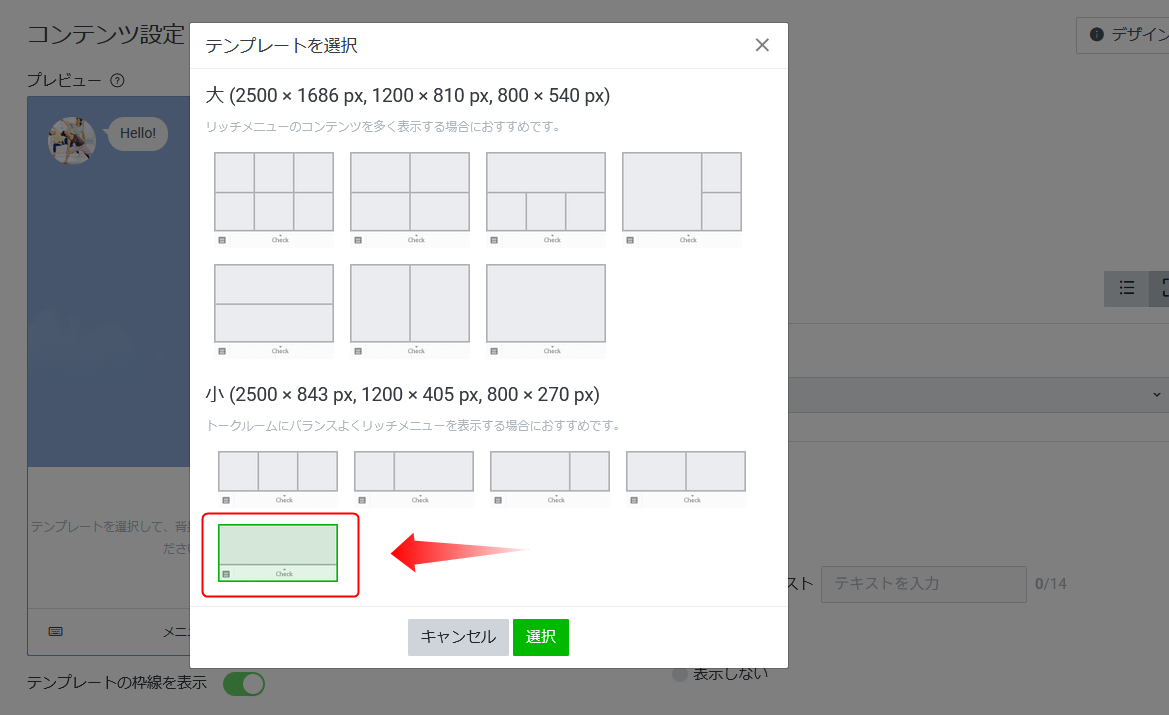The image size is (1169, 715).
Task: Expand the Check preview under the first large template
Action: [281, 240]
